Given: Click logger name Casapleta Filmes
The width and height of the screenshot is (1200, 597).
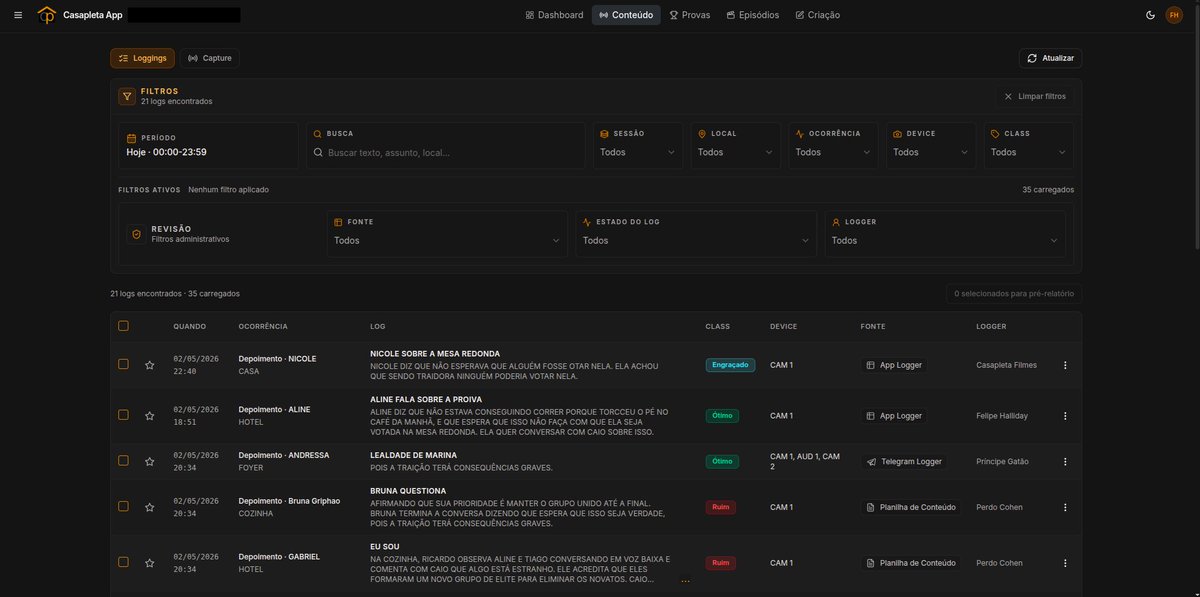Looking at the screenshot, I should (x=1006, y=365).
